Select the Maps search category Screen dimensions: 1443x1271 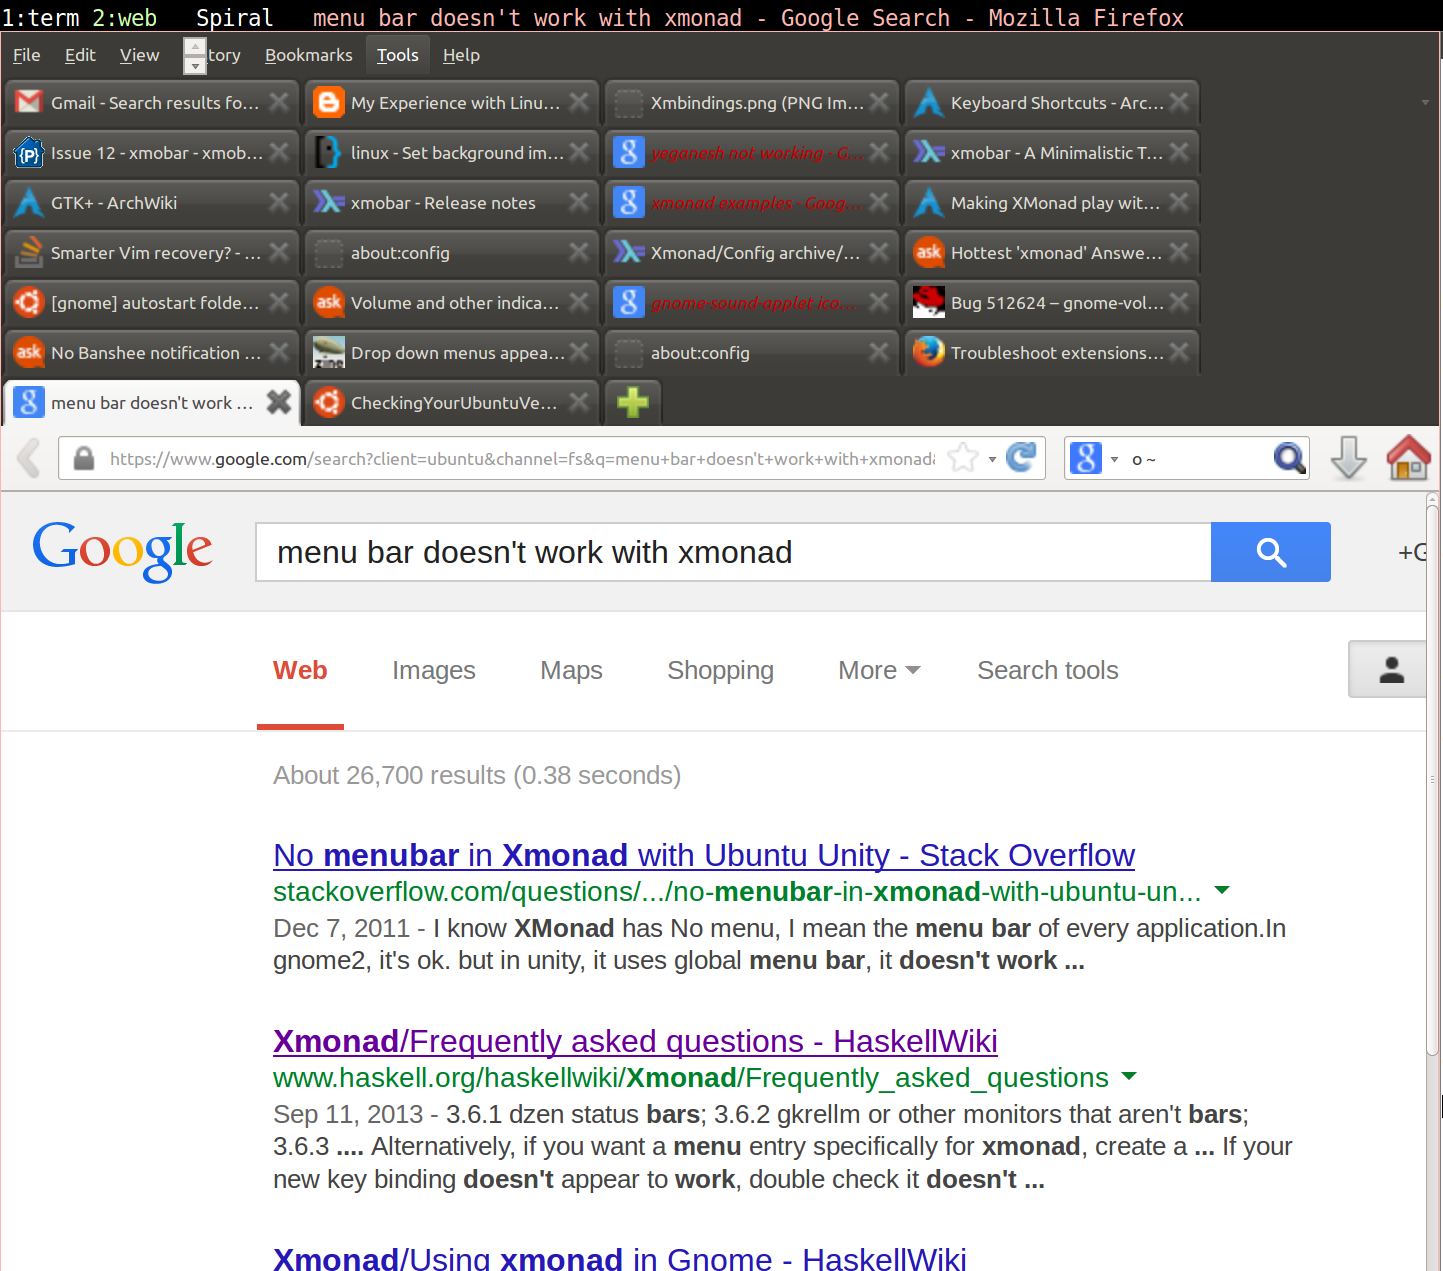[571, 670]
